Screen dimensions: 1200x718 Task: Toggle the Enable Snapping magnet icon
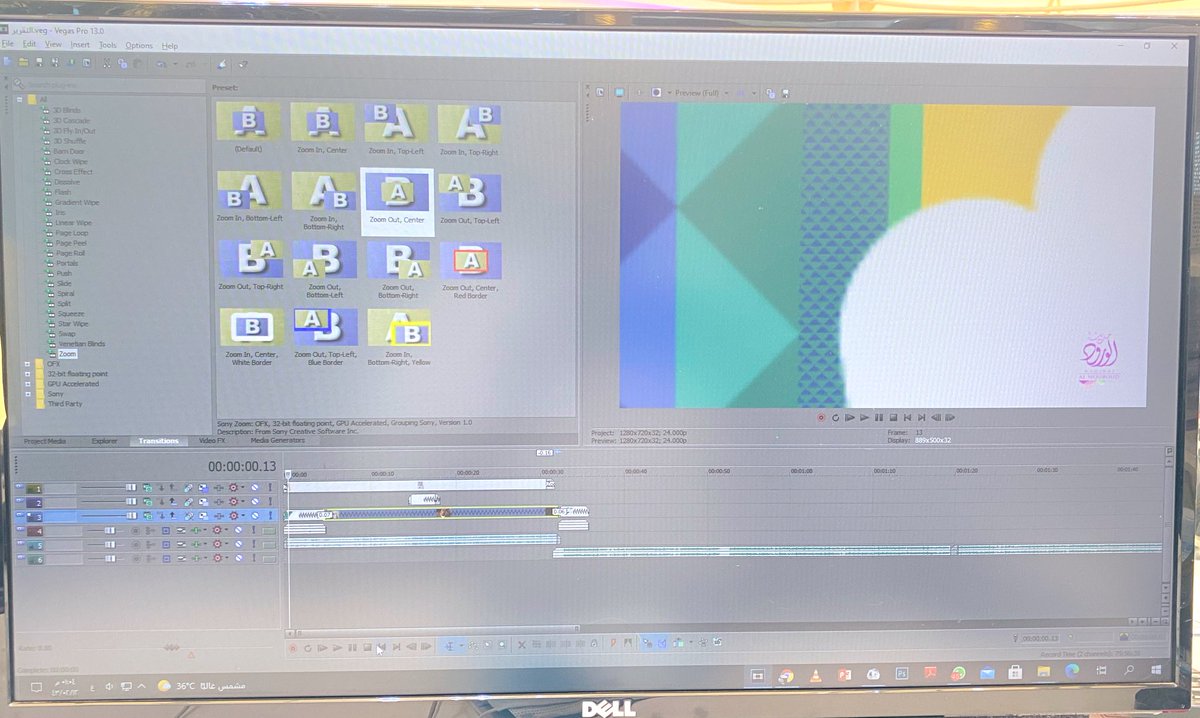click(647, 643)
